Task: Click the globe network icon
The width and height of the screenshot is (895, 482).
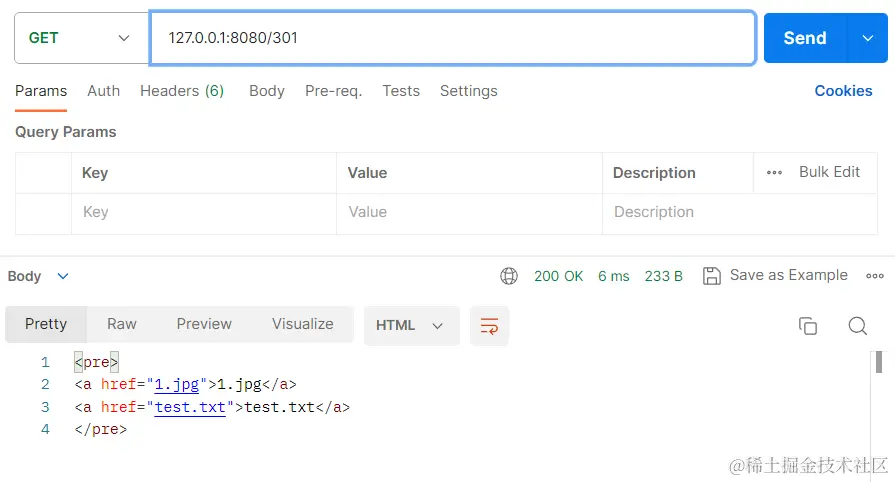Action: tap(509, 276)
